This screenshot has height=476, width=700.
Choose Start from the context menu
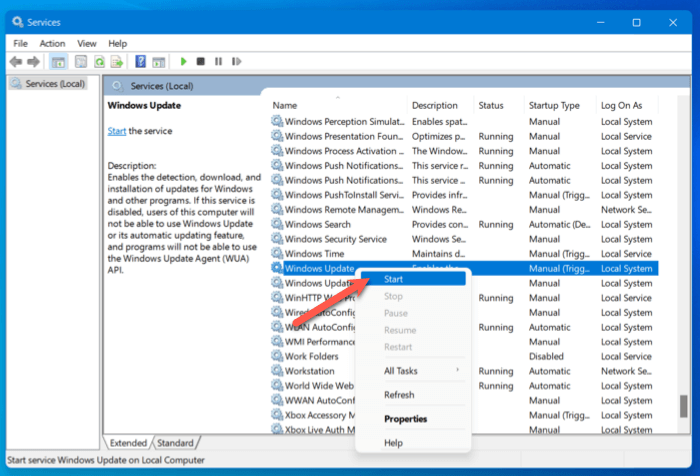(x=394, y=279)
